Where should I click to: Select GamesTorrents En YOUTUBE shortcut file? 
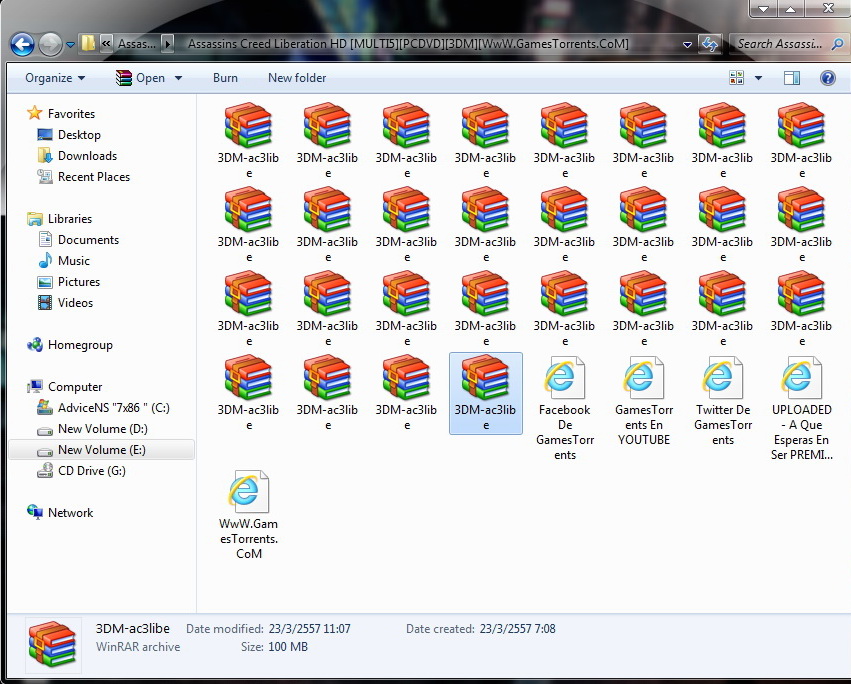[644, 402]
